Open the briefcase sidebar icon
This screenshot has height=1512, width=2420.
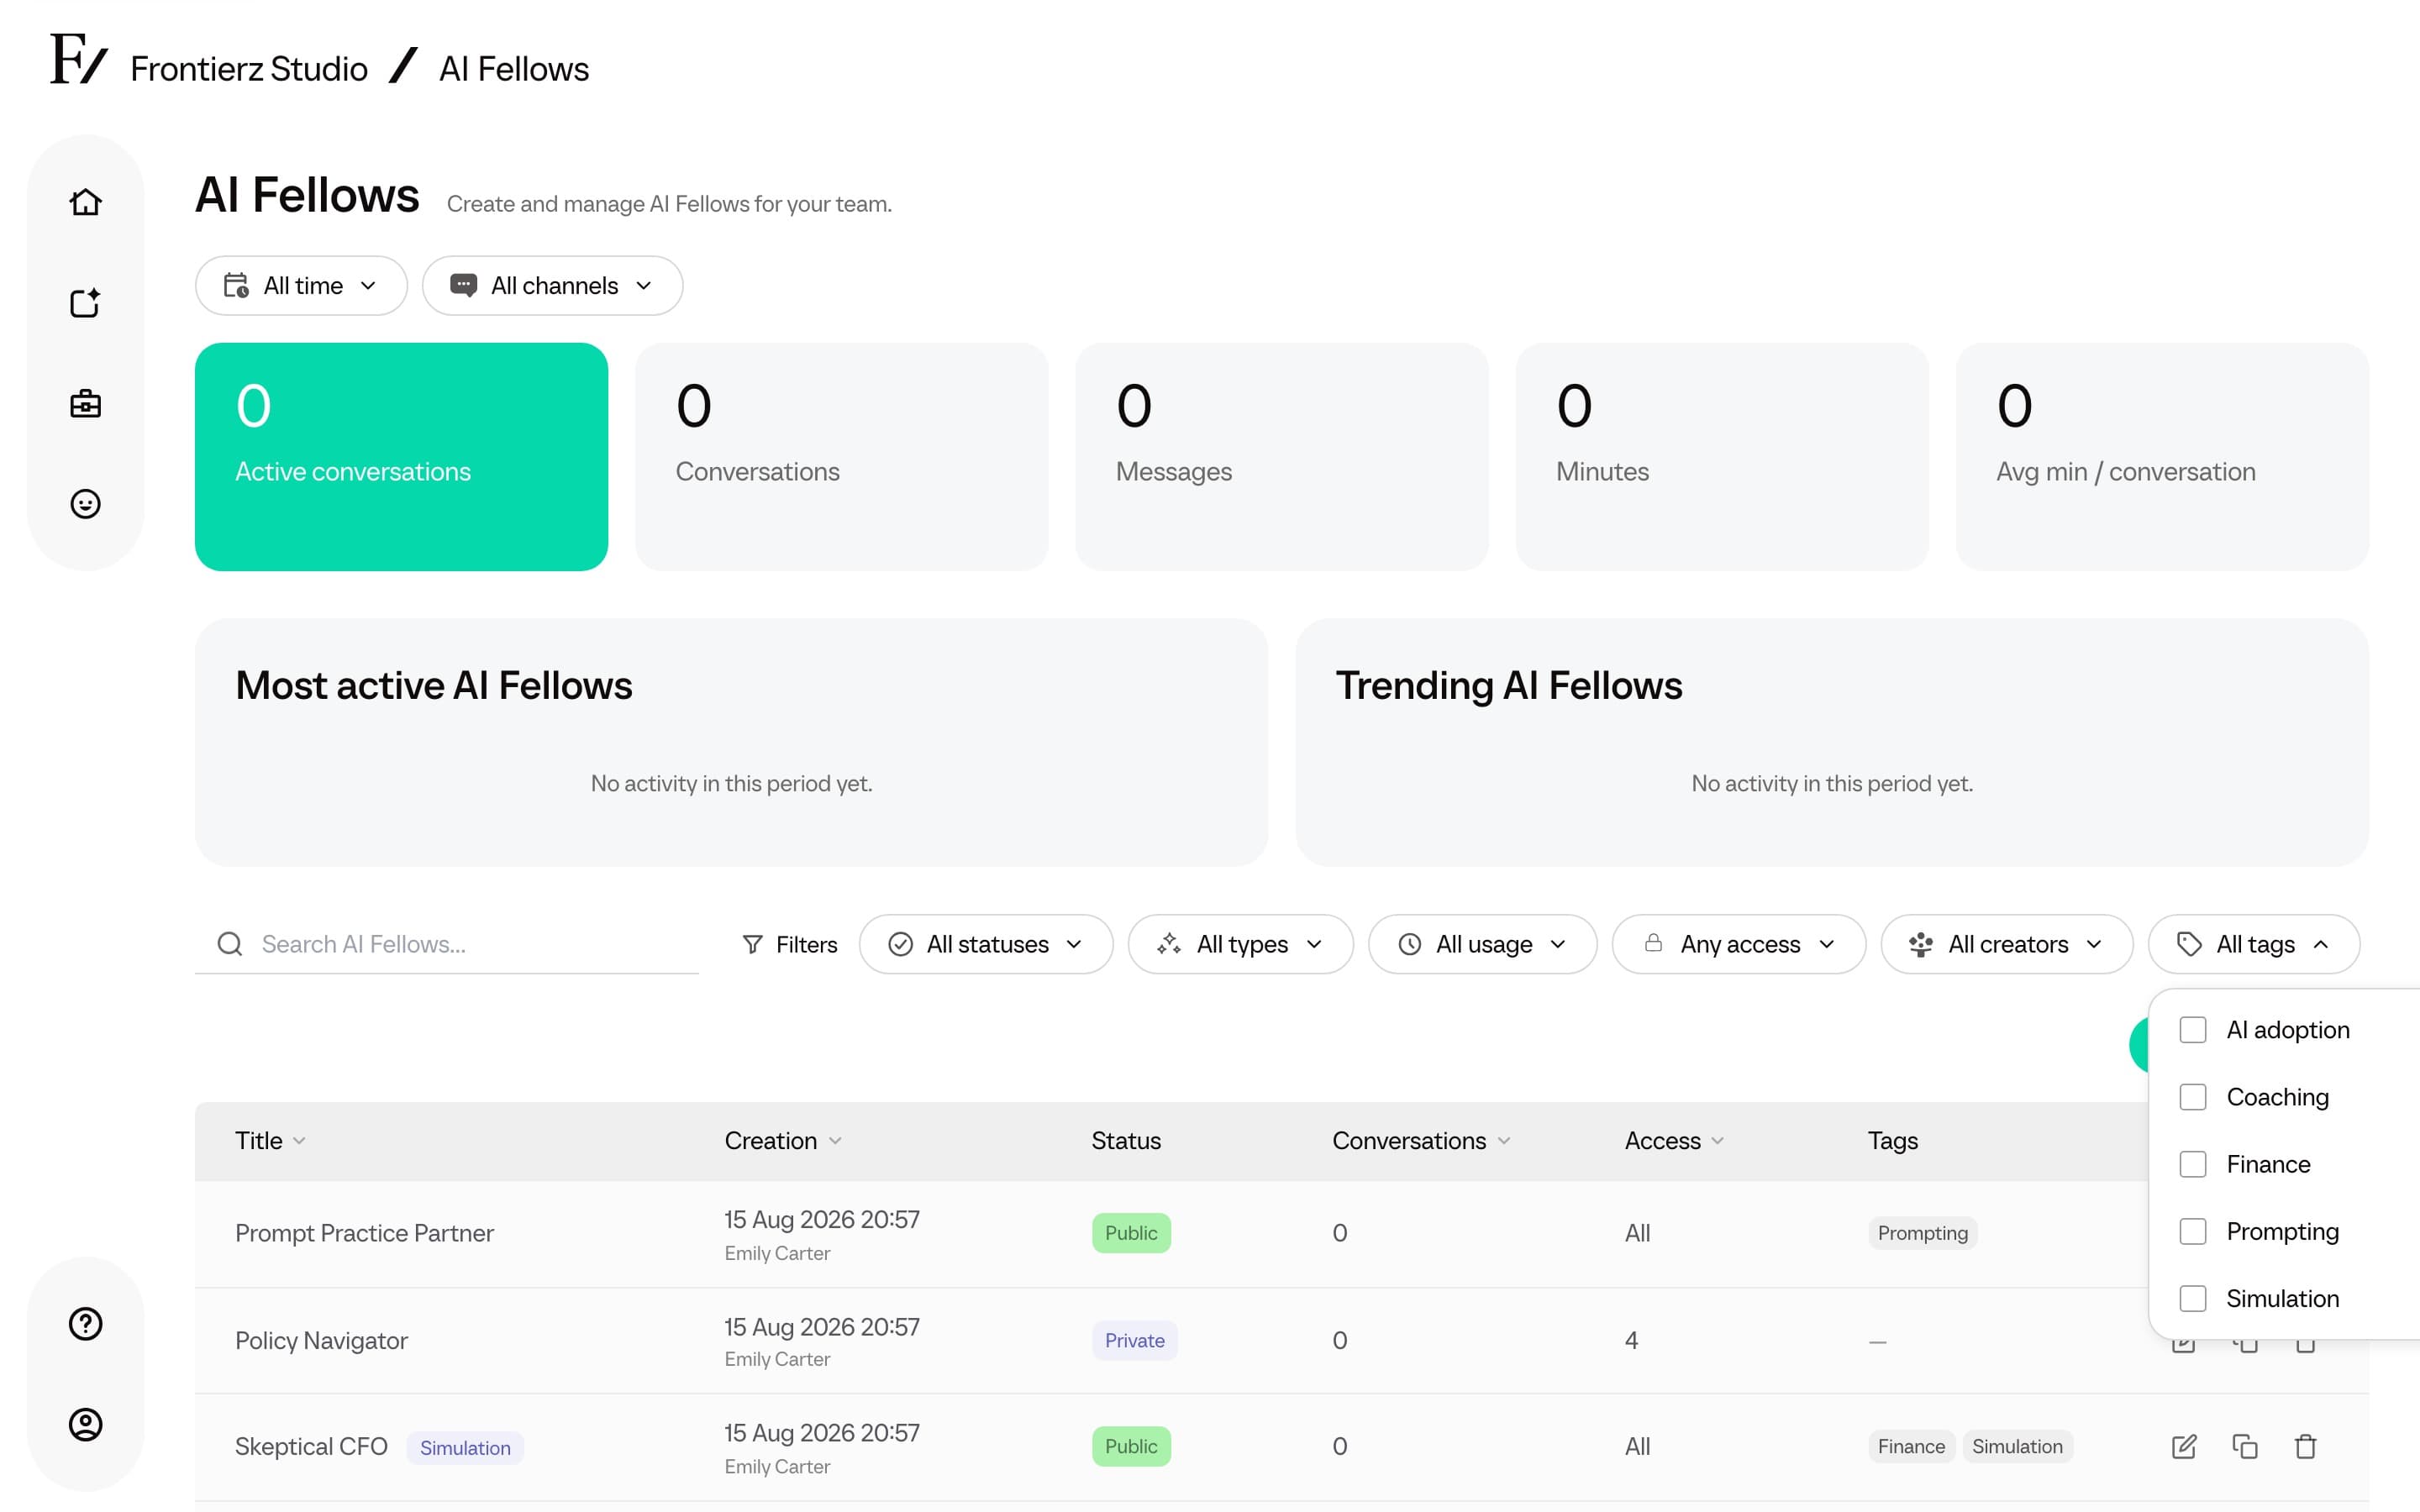[86, 403]
